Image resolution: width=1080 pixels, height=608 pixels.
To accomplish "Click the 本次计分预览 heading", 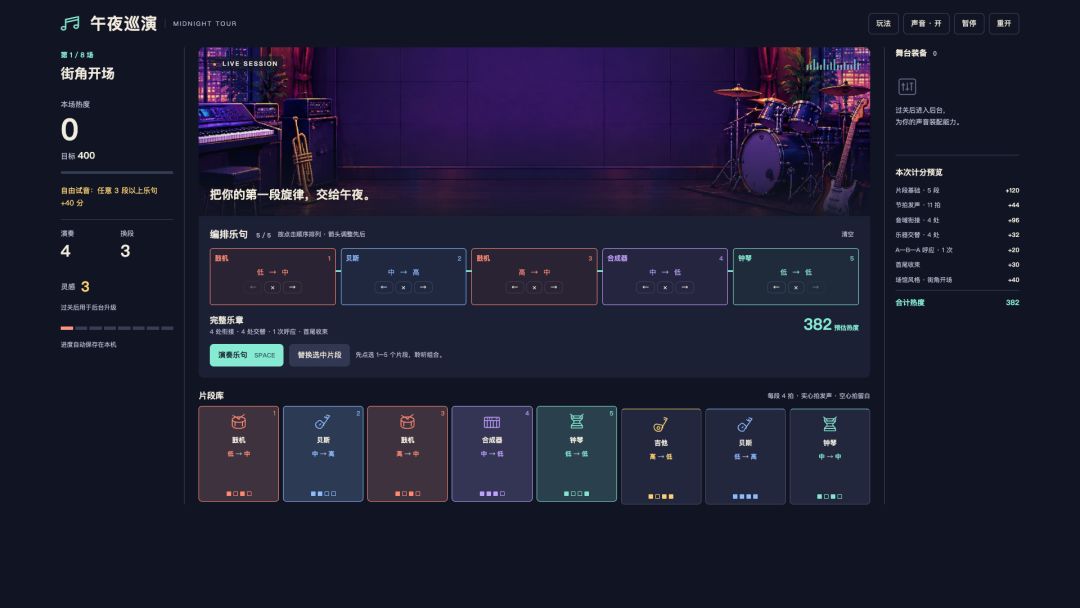I will click(919, 172).
